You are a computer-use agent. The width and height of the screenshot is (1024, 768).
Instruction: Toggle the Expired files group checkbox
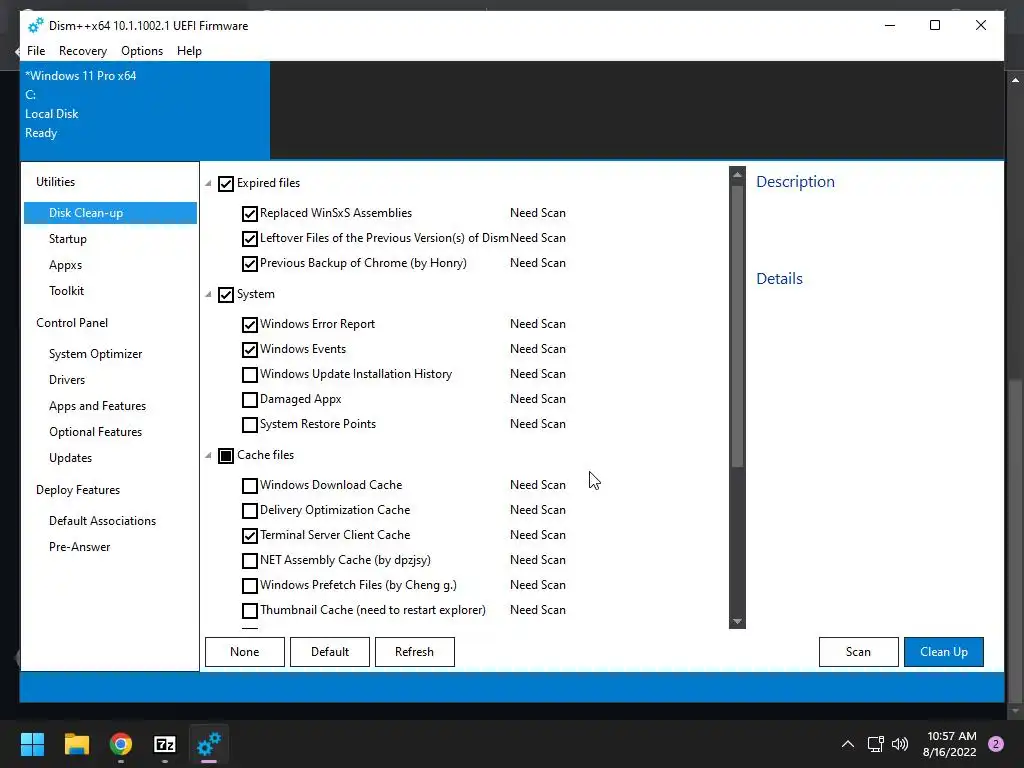click(226, 184)
